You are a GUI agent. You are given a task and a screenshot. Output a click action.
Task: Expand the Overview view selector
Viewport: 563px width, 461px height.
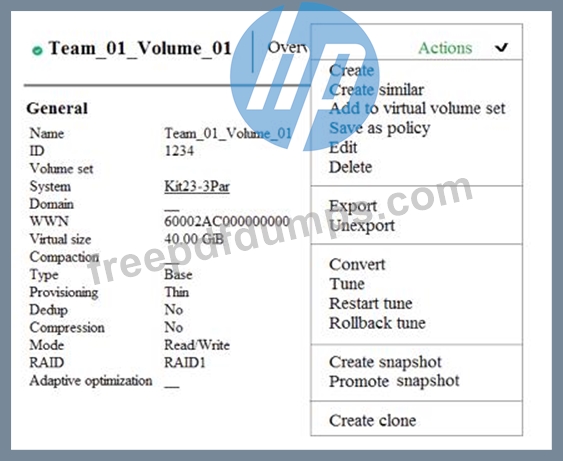point(288,47)
